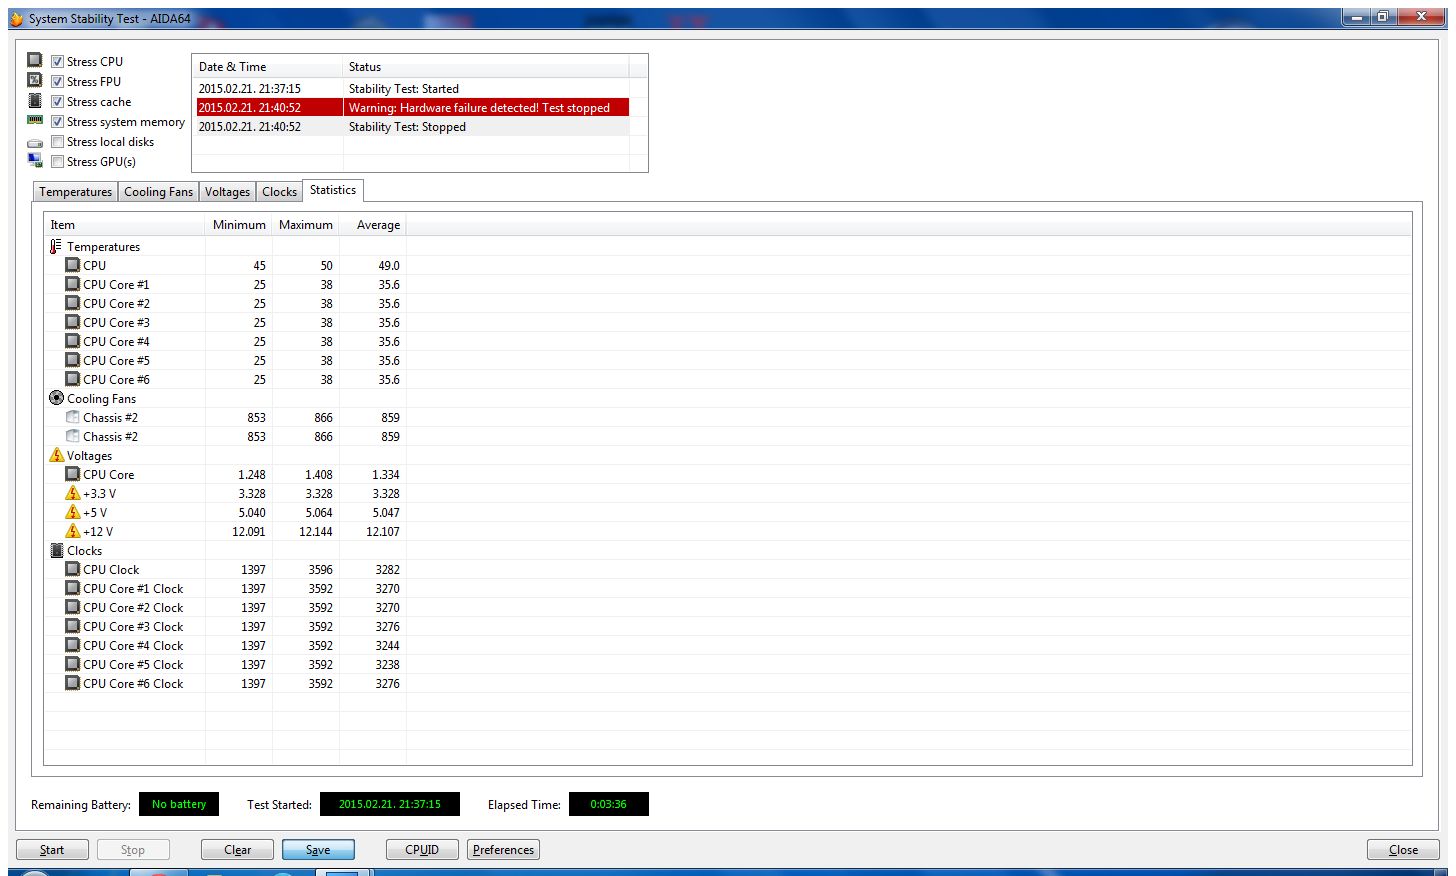Enable the Stress local disks checkbox
1456x876 pixels.
click(x=57, y=141)
